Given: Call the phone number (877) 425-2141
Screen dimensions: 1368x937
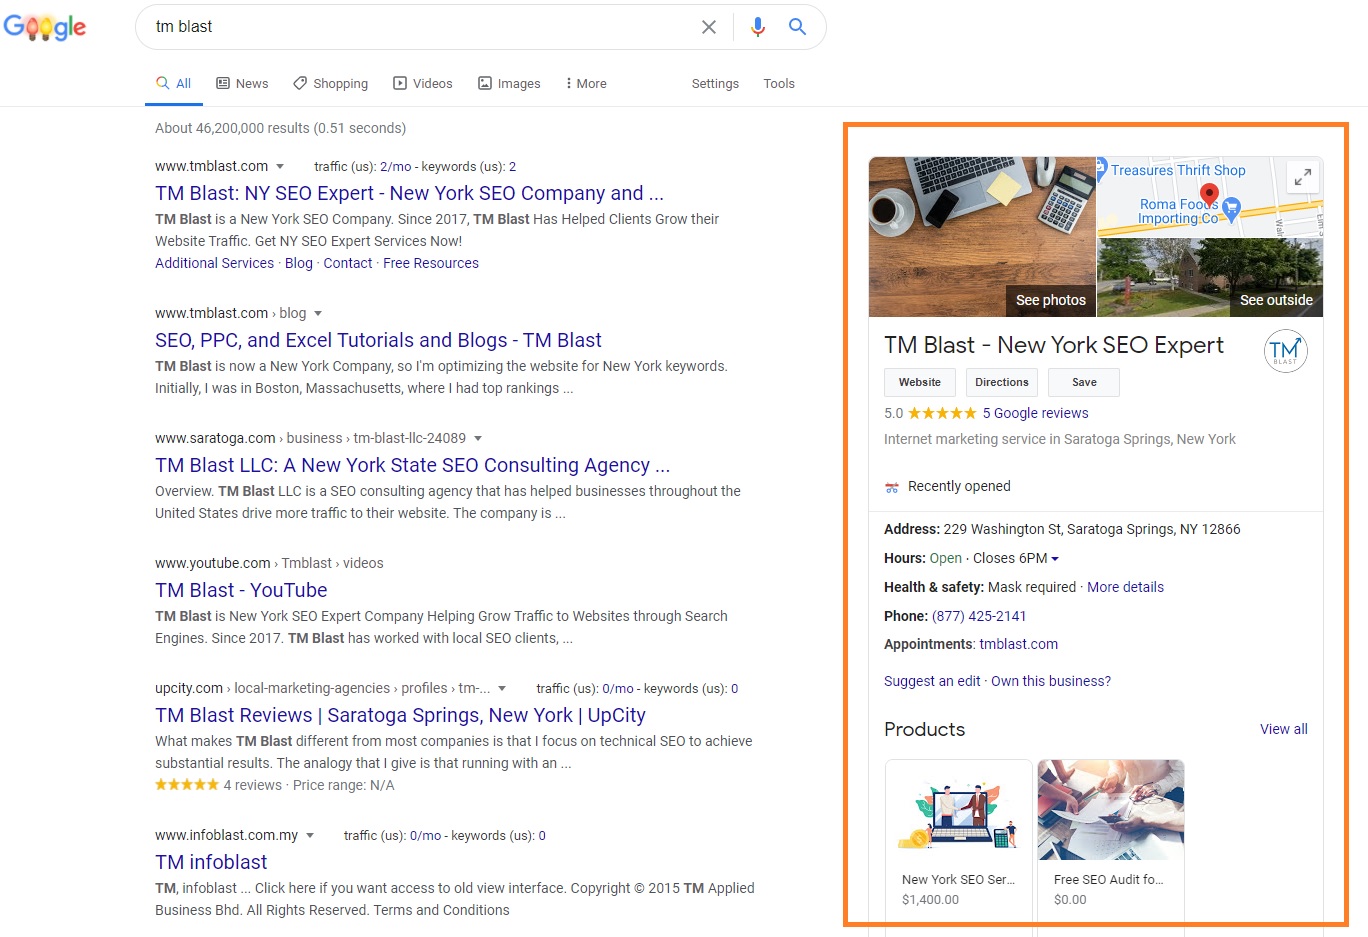Looking at the screenshot, I should click(979, 616).
